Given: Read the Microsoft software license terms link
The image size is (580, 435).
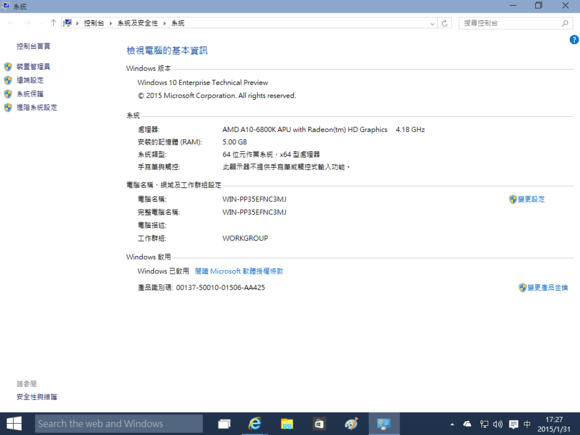Looking at the screenshot, I should click(x=239, y=271).
